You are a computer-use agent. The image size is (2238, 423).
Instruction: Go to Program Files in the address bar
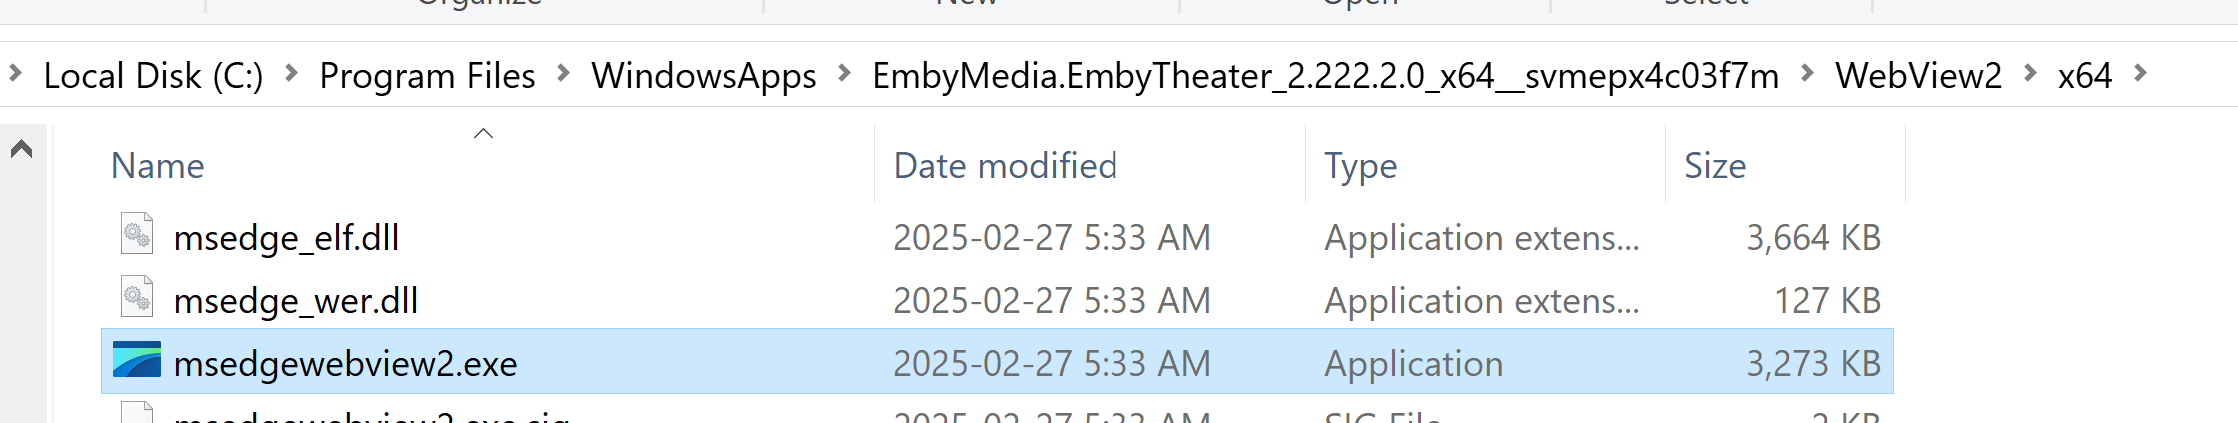(x=427, y=76)
